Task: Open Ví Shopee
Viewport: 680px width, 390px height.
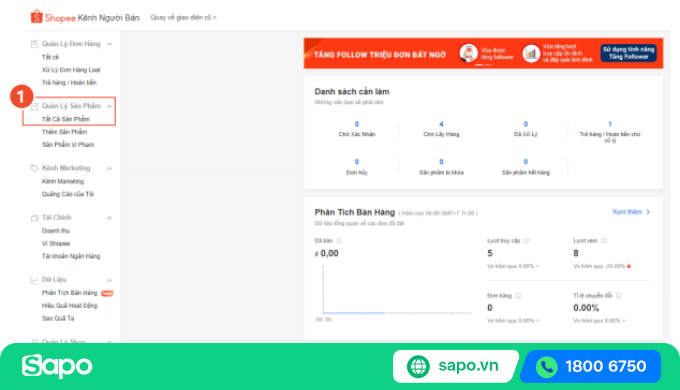Action: (56, 243)
